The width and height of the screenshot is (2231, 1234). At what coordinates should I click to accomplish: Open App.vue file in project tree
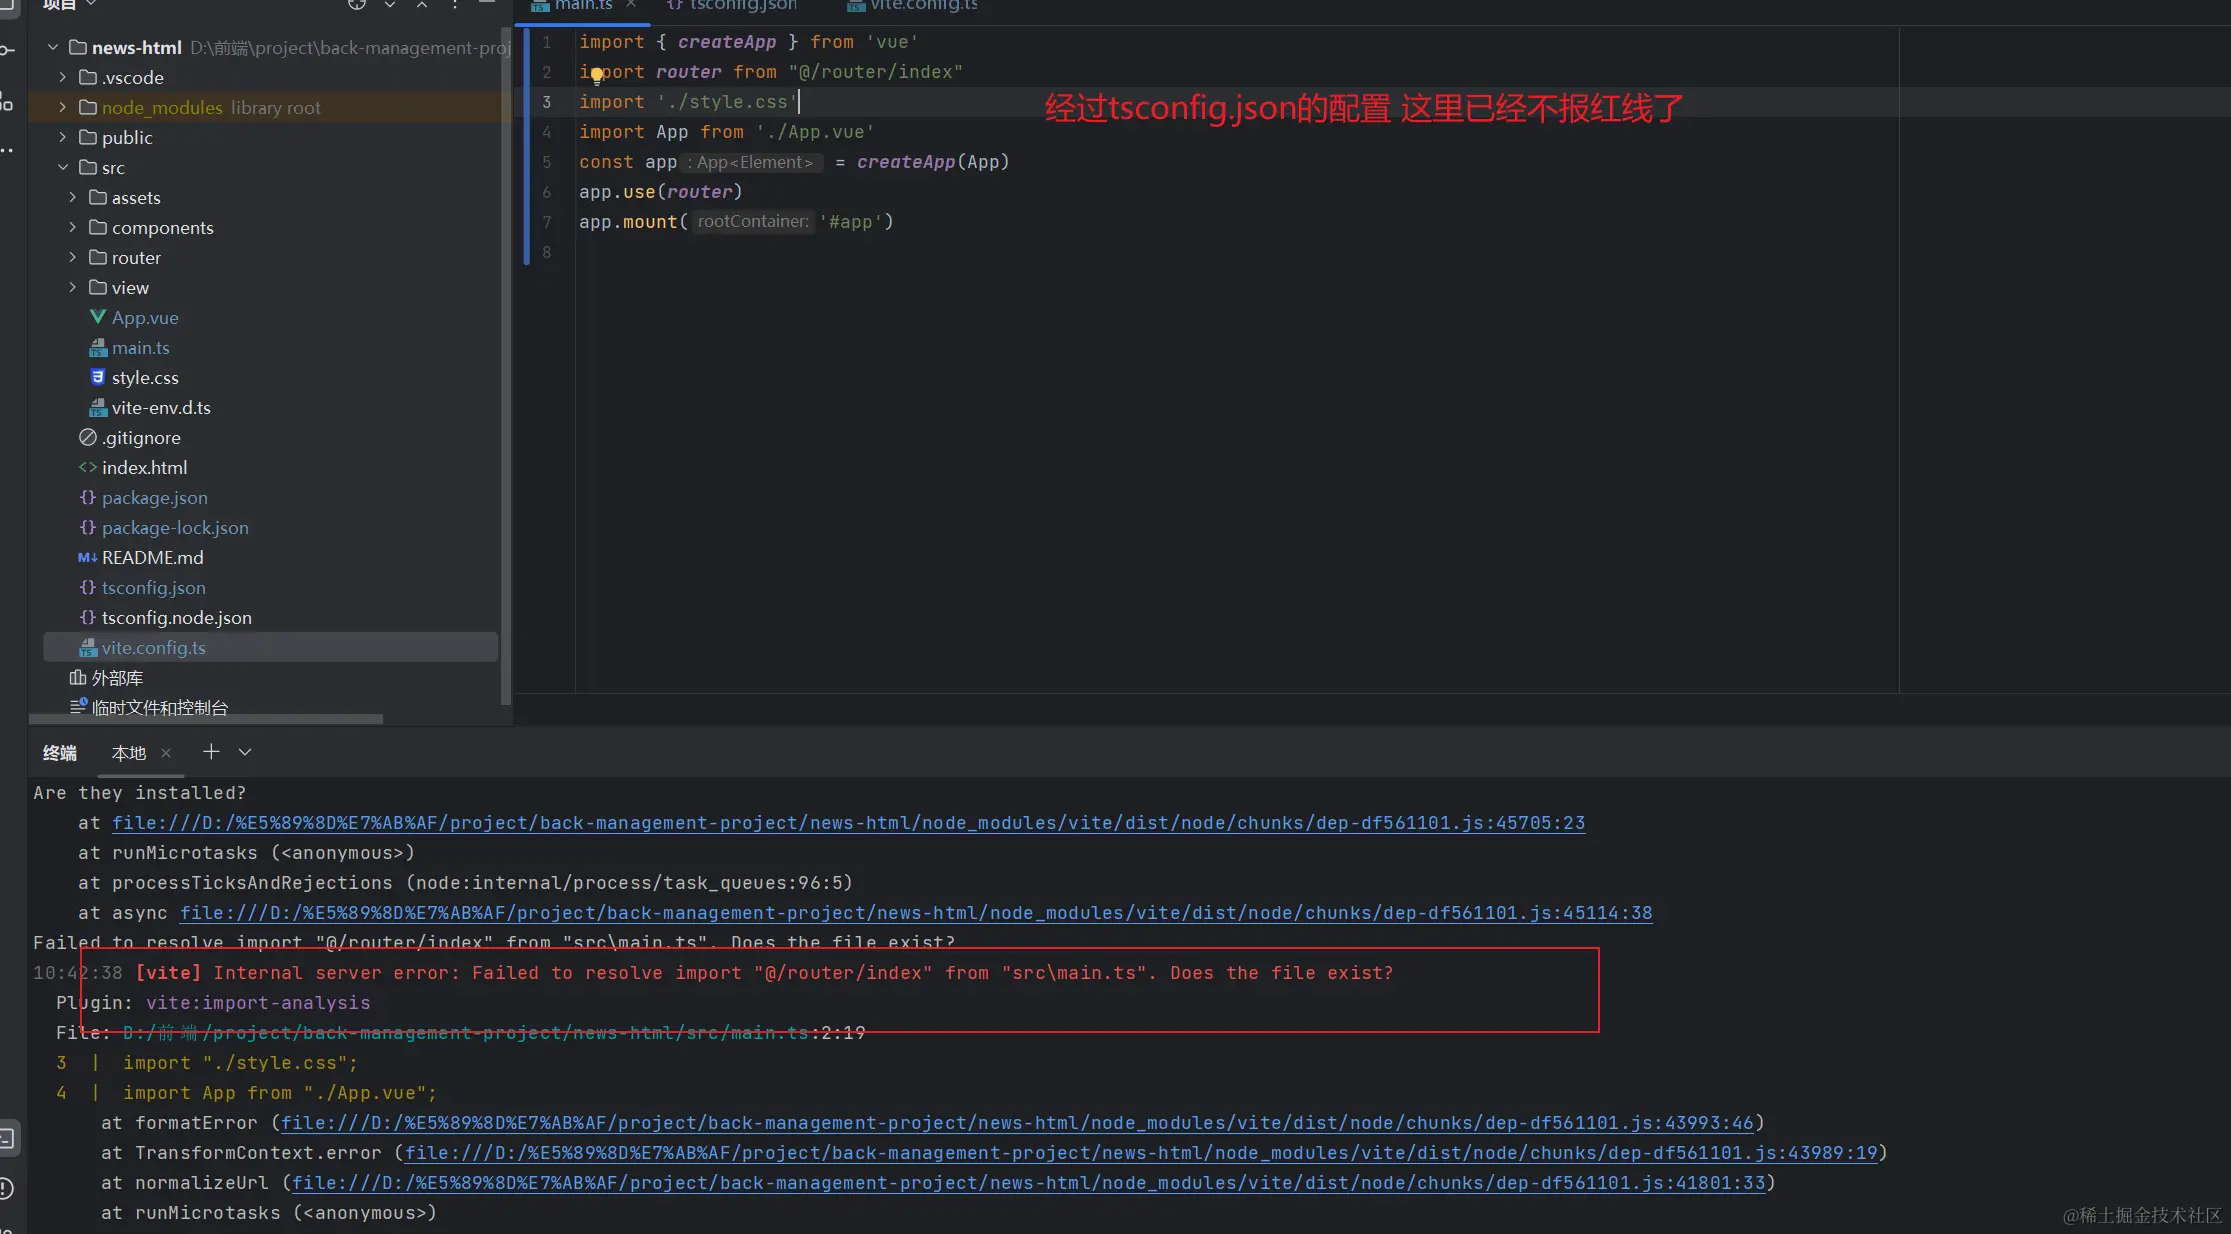(145, 318)
